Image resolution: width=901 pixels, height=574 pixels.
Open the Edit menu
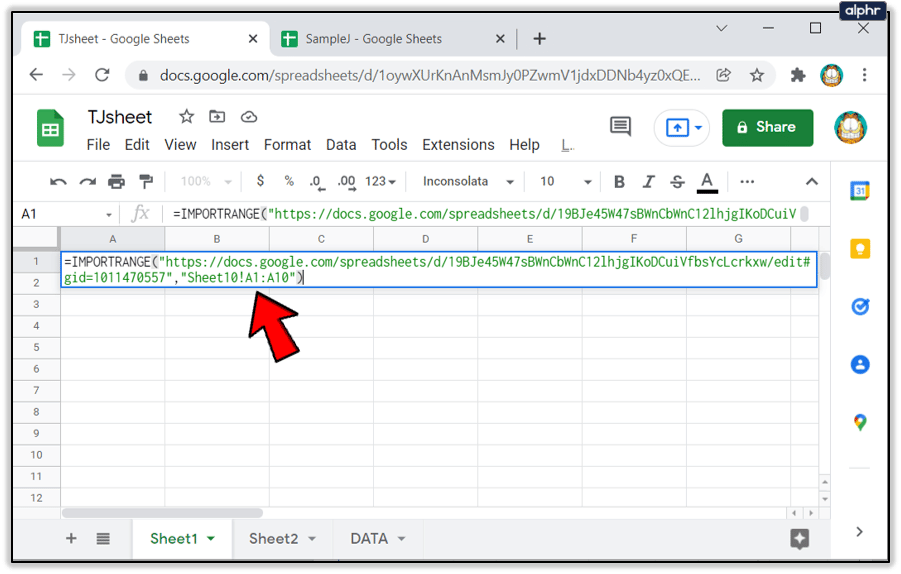137,145
